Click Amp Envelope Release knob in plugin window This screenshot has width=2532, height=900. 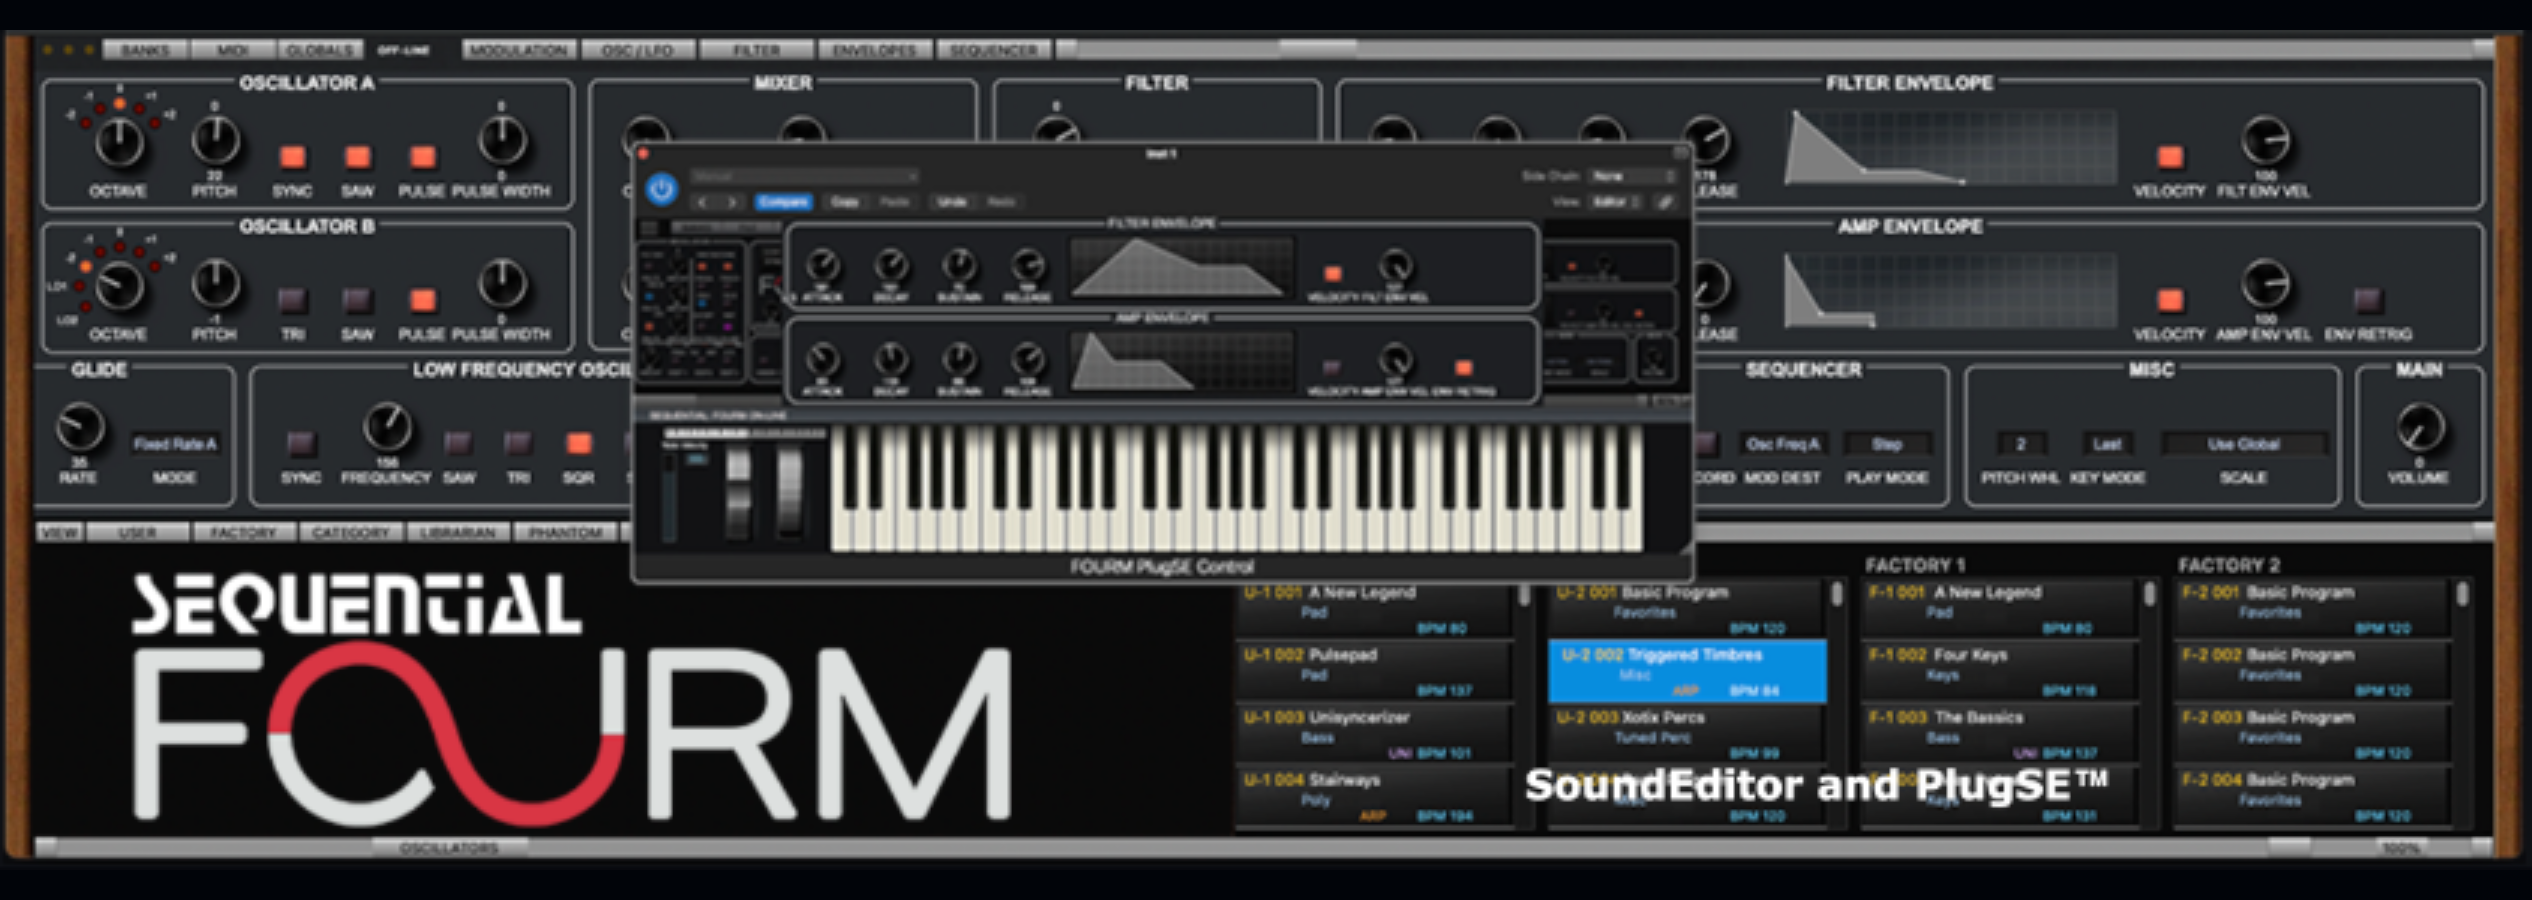coord(1028,360)
